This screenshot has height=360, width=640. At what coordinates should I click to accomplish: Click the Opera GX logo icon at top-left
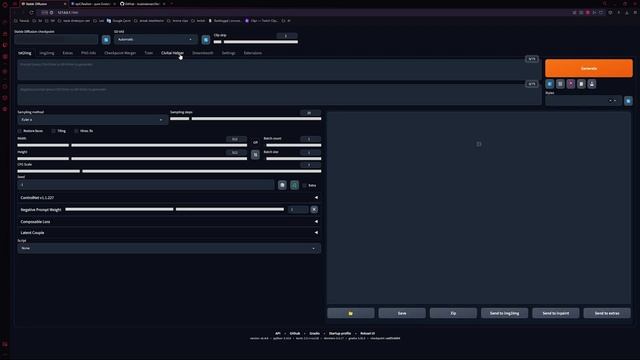5,4
